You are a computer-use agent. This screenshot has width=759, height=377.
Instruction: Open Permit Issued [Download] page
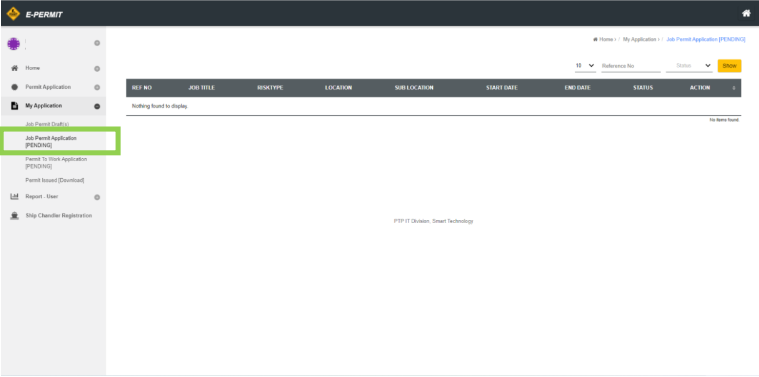coord(55,180)
